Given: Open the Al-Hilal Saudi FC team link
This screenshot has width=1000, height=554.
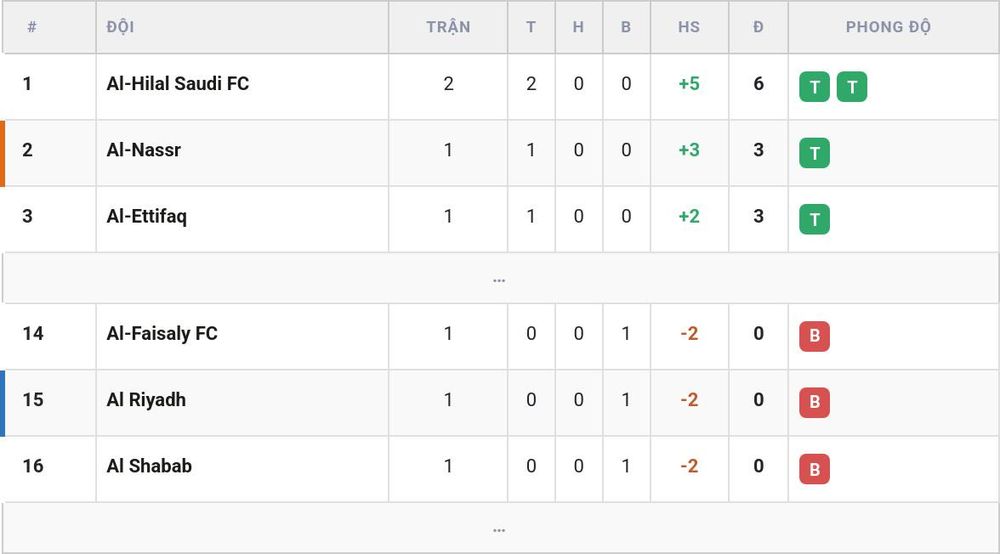Looking at the screenshot, I should coord(178,84).
